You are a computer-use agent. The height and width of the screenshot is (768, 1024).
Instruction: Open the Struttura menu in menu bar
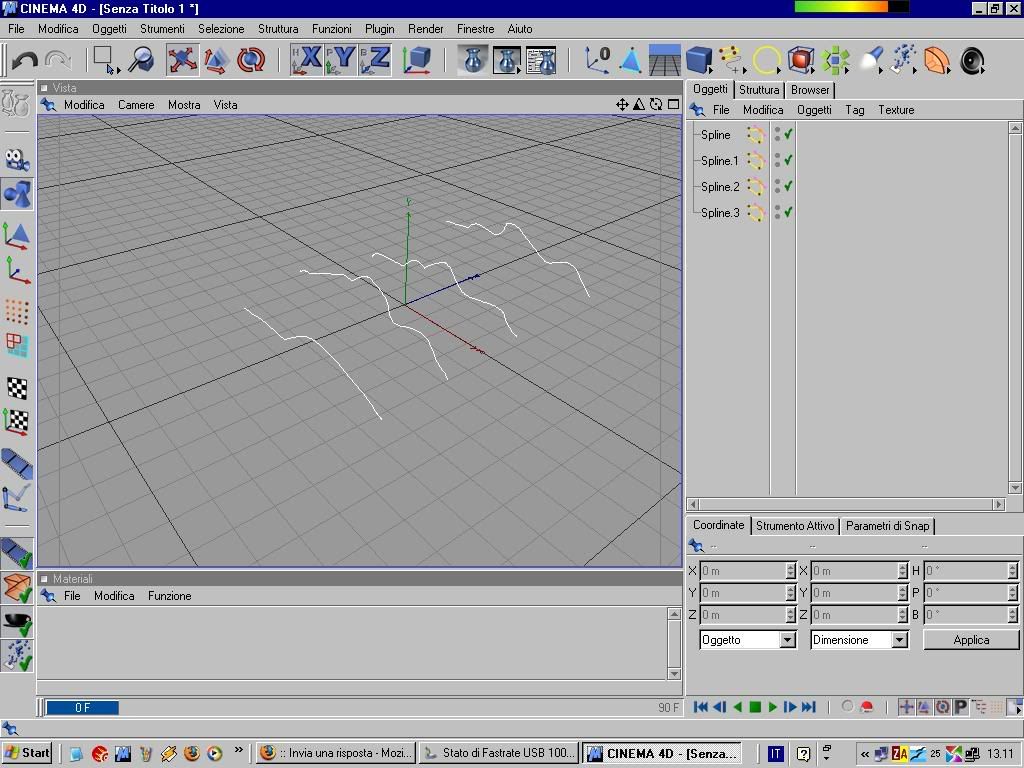click(278, 29)
